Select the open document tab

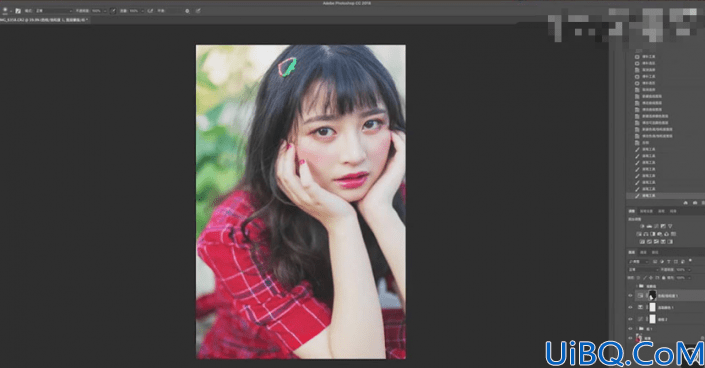point(44,20)
